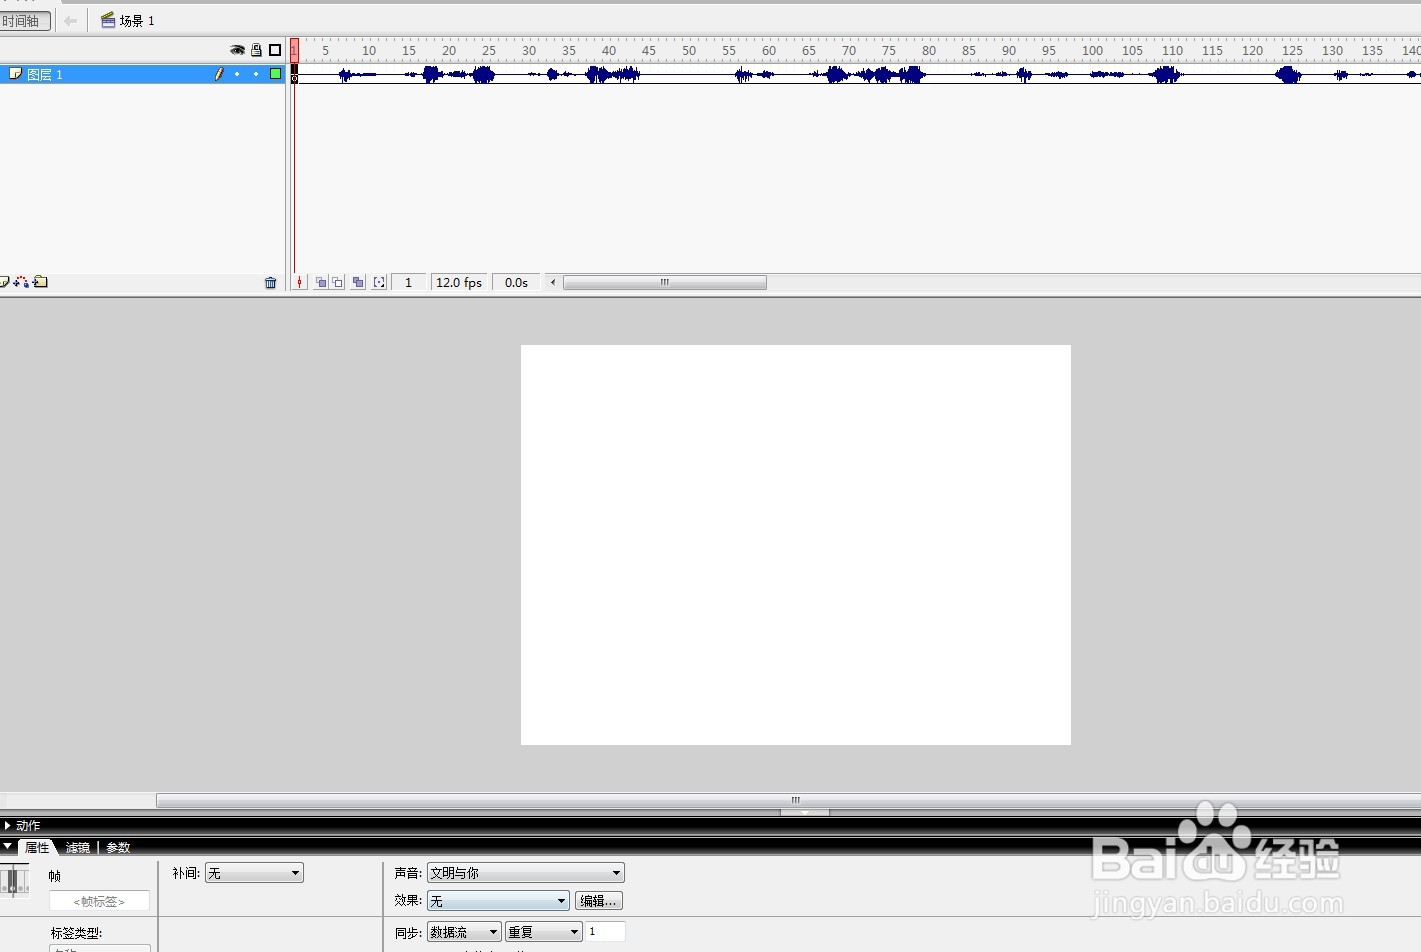Open the 声音 sound dropdown 文明与你
Viewport: 1421px width, 952px height.
[526, 873]
